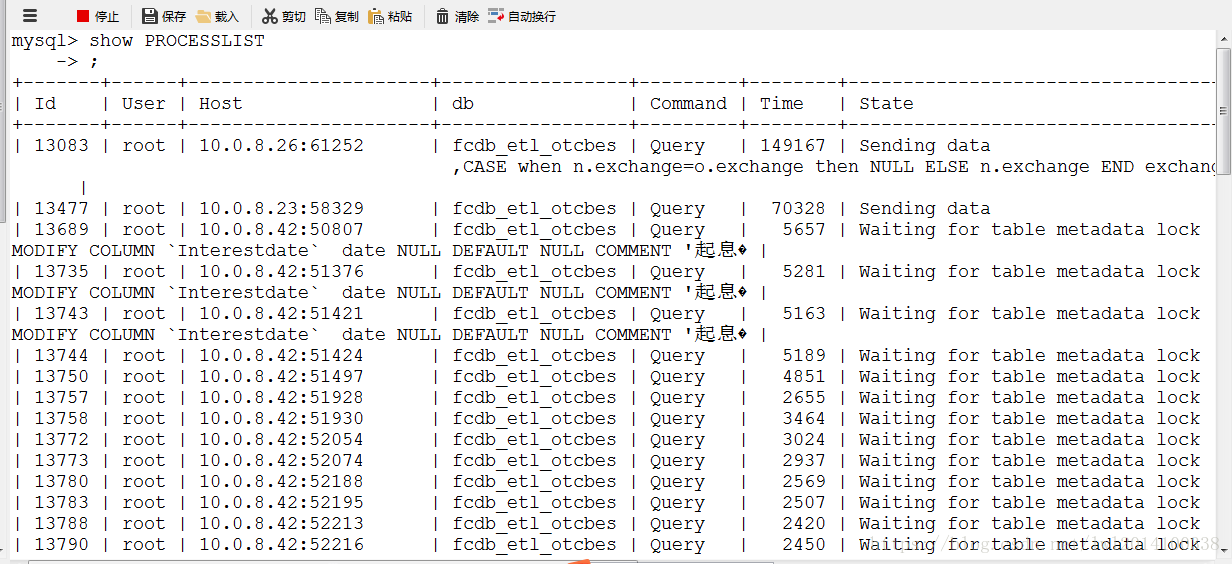Click the red 停止 (Stop) button
Viewport: 1232px width, 564px height.
click(97, 16)
